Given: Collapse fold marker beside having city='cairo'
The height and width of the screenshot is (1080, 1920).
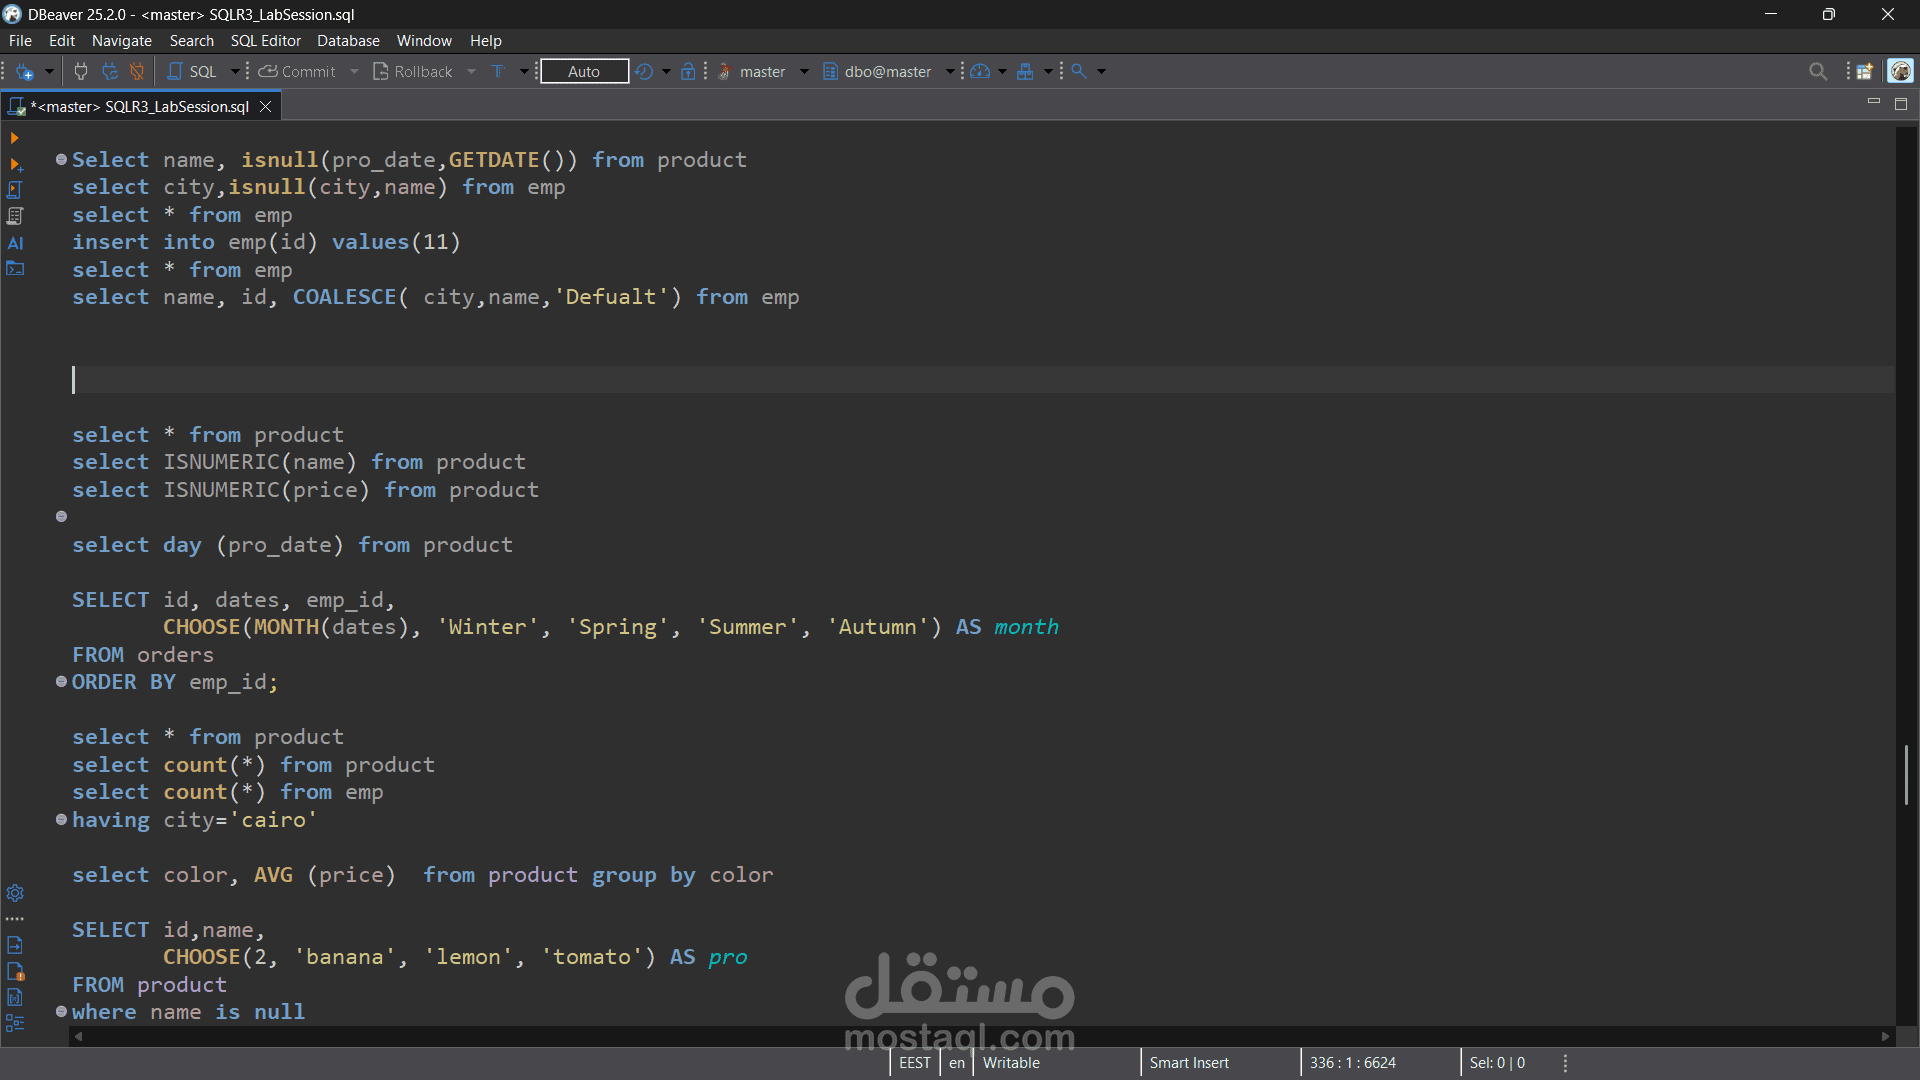Looking at the screenshot, I should click(x=62, y=820).
